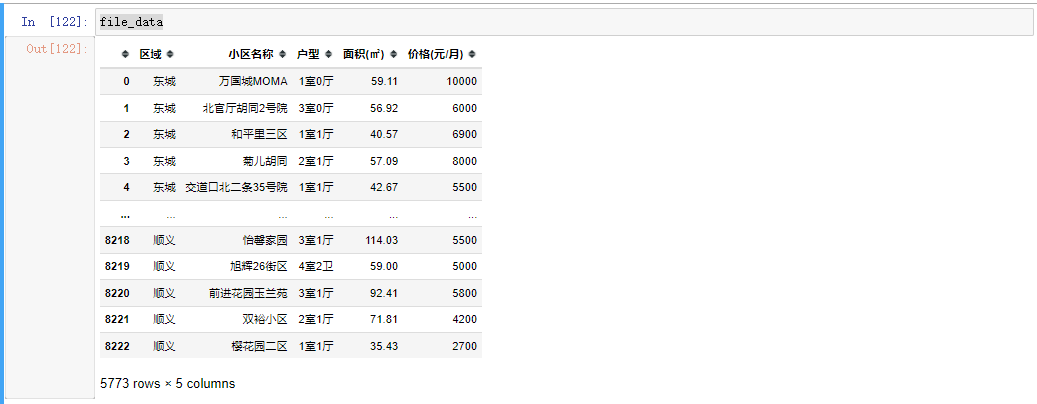Select price 5000 cell
Viewport: 1037px width, 404px height.
465,266
